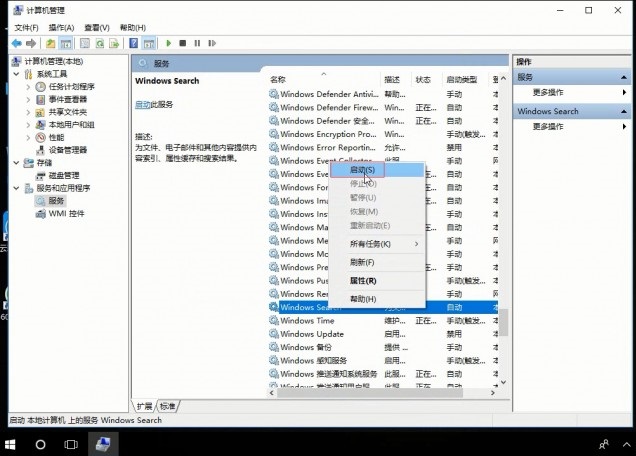Image resolution: width=636 pixels, height=456 pixels.
Task: Select Windows Encryption Pro... service row
Action: 382,134
